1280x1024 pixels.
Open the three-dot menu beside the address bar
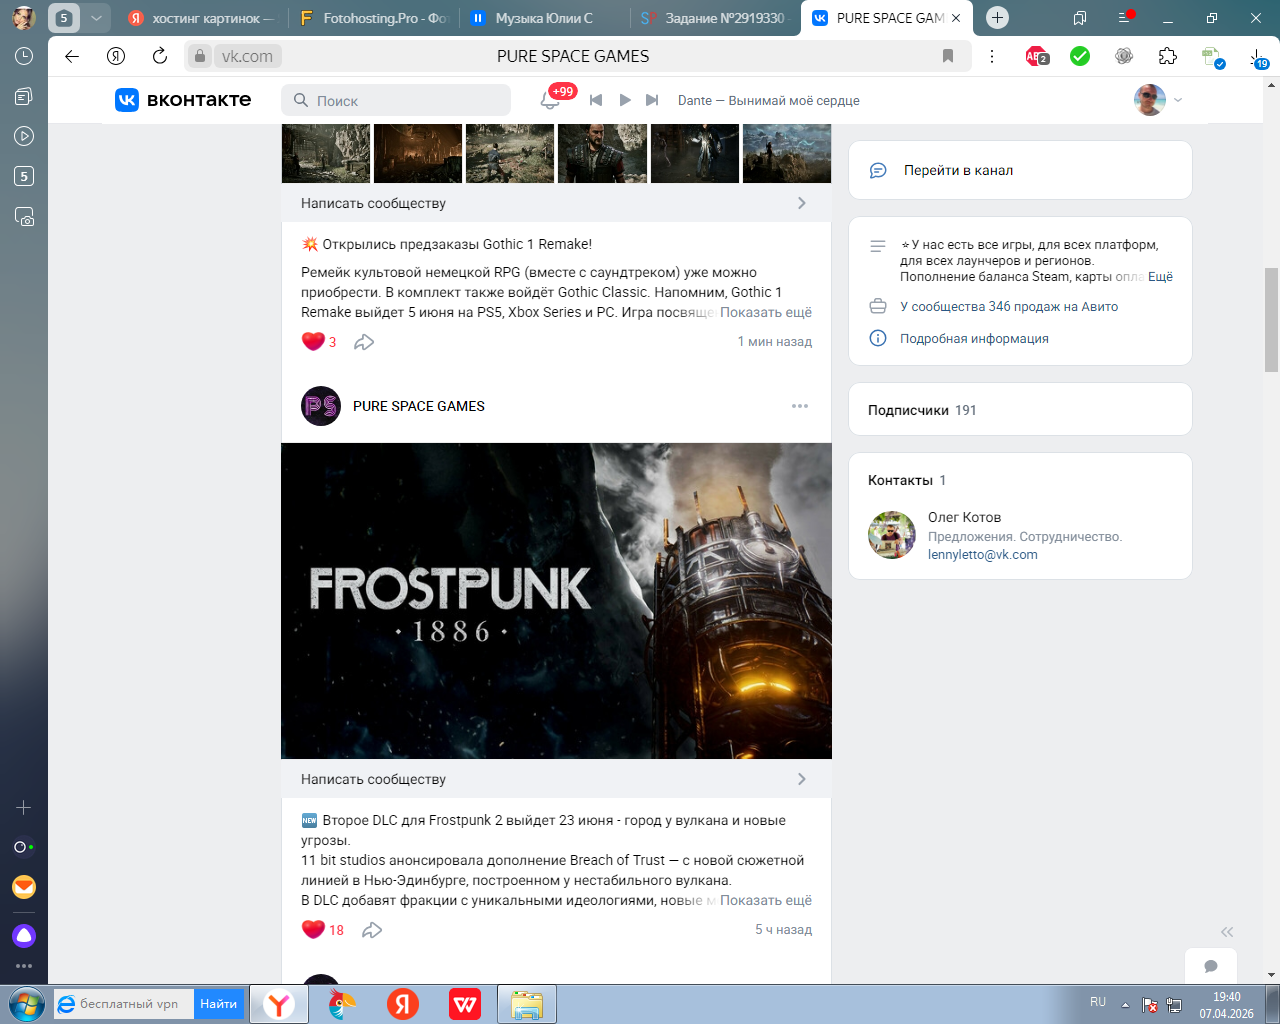992,56
